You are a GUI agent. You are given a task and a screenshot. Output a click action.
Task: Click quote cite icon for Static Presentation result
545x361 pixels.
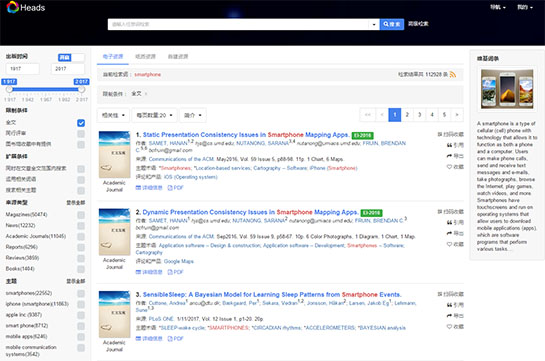point(449,145)
